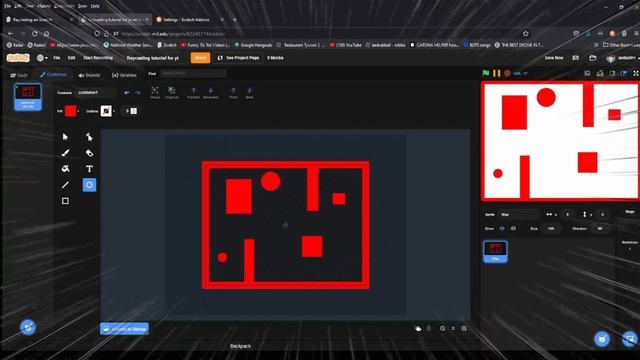The width and height of the screenshot is (640, 360).
Task: Click the redo arrow in paint editor
Action: pos(138,93)
